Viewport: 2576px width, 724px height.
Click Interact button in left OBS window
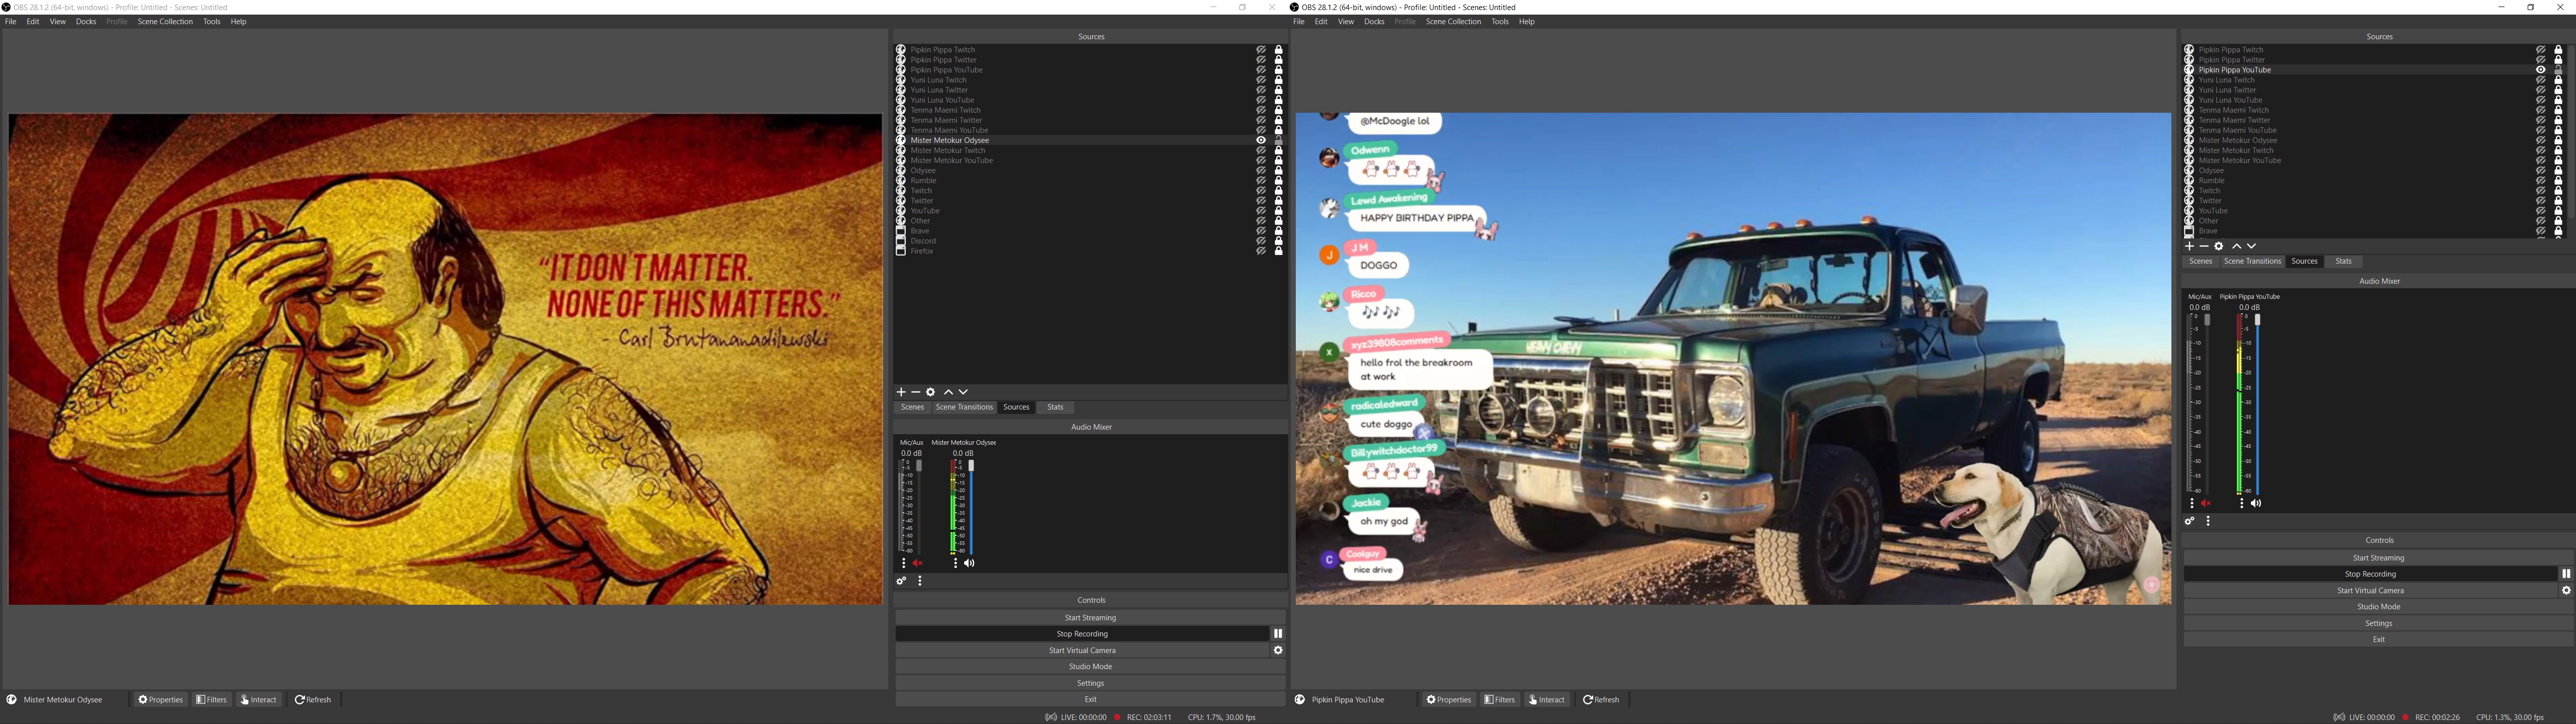coord(258,700)
